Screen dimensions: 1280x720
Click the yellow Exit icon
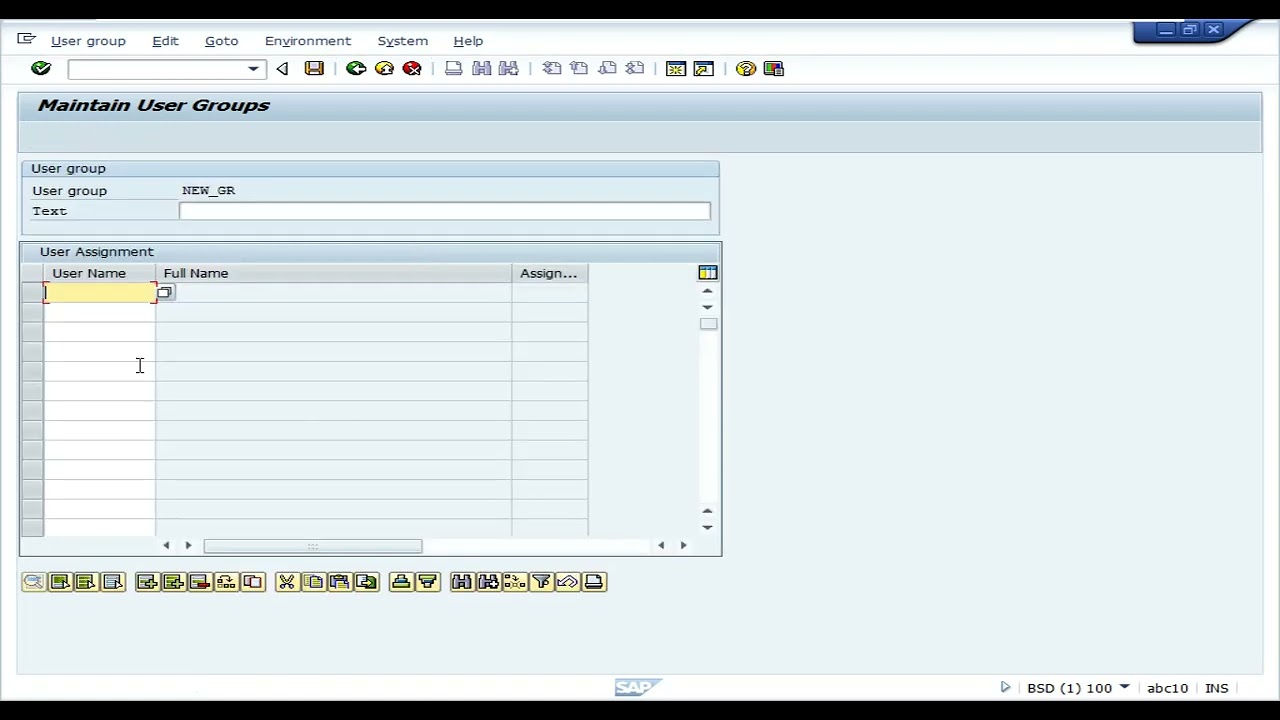(x=384, y=68)
